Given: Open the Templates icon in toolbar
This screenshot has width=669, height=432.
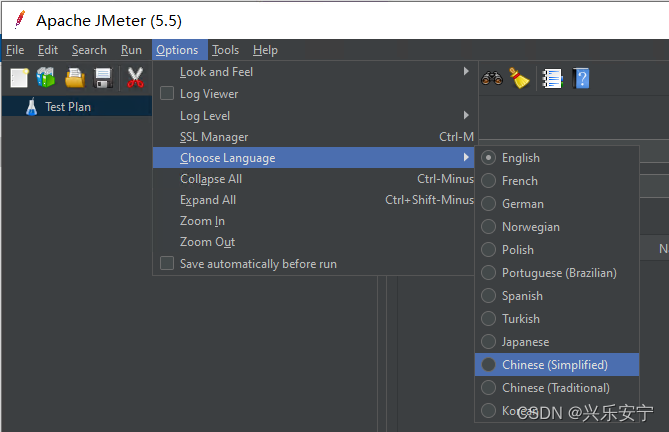Looking at the screenshot, I should [x=46, y=78].
